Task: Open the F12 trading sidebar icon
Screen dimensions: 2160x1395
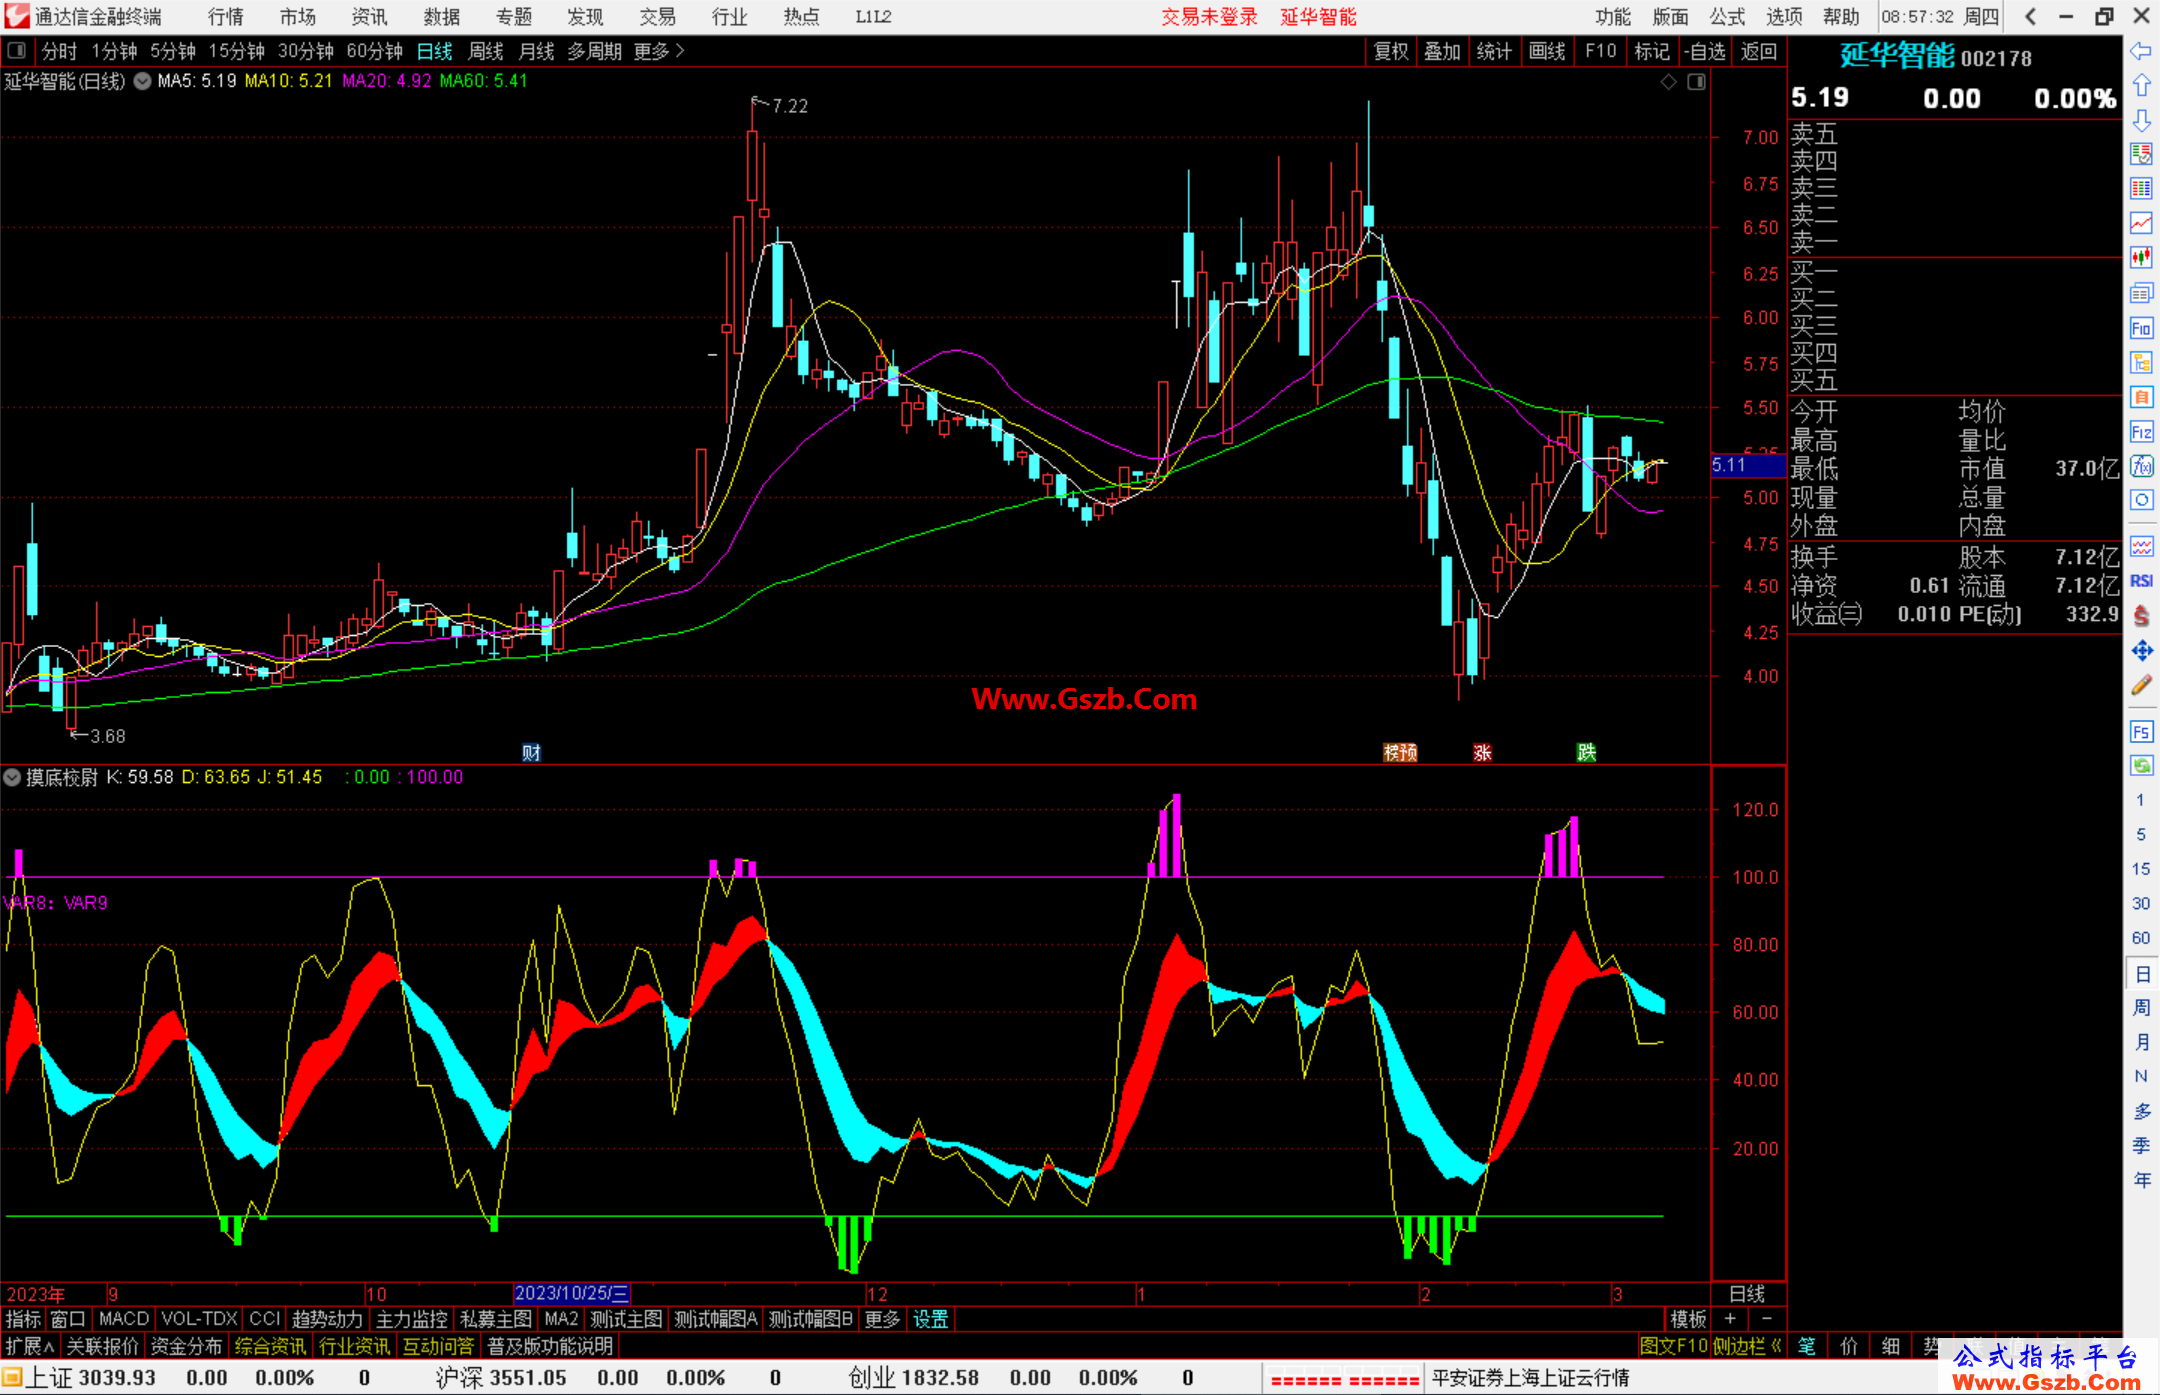Action: [x=2141, y=432]
